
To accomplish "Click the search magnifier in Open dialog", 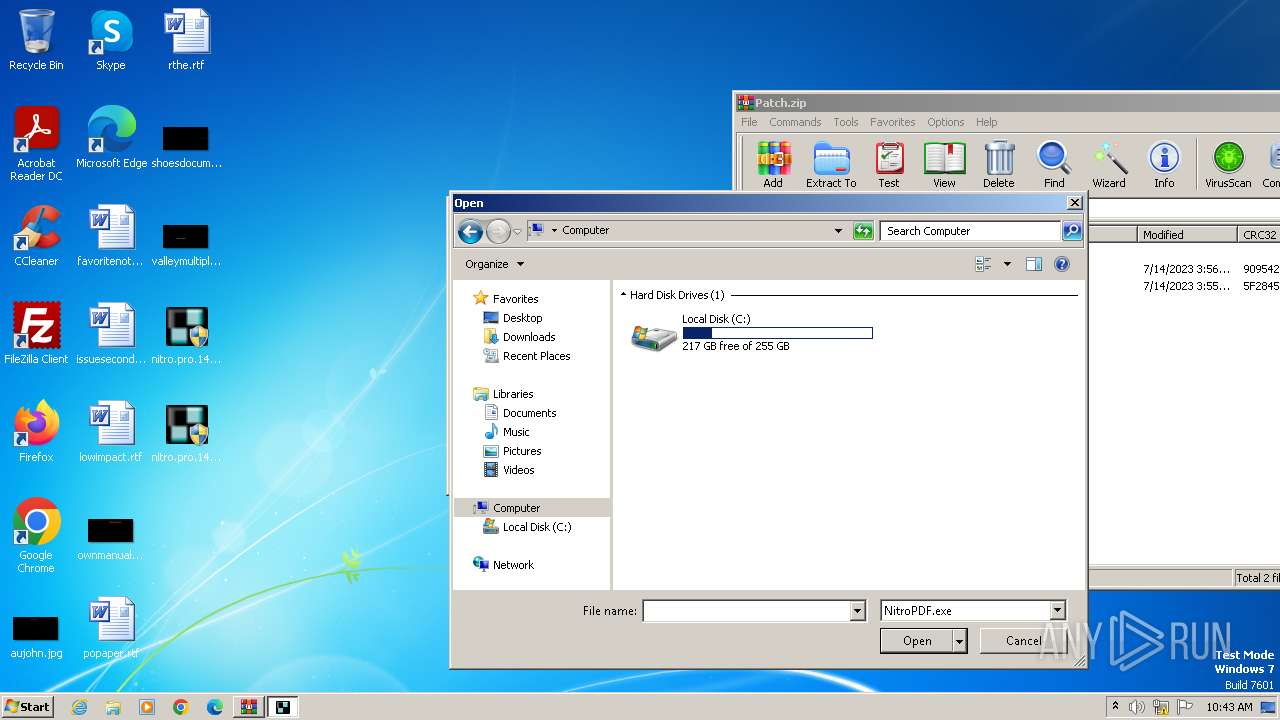I will [1071, 231].
